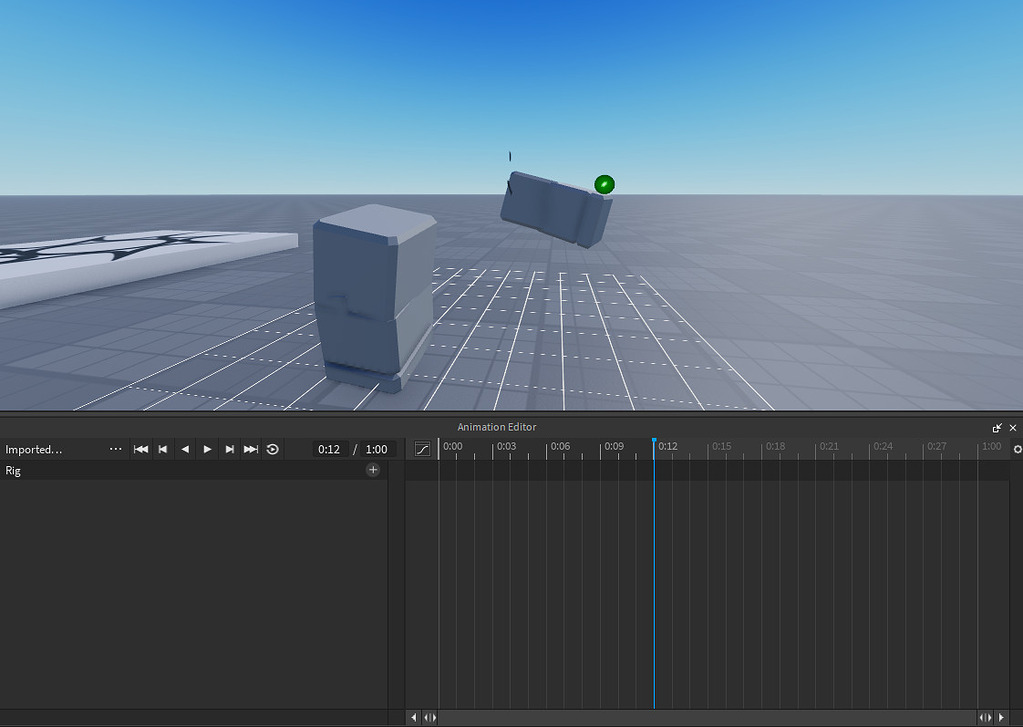Toggle looping playback
1023x727 pixels.
pos(272,449)
